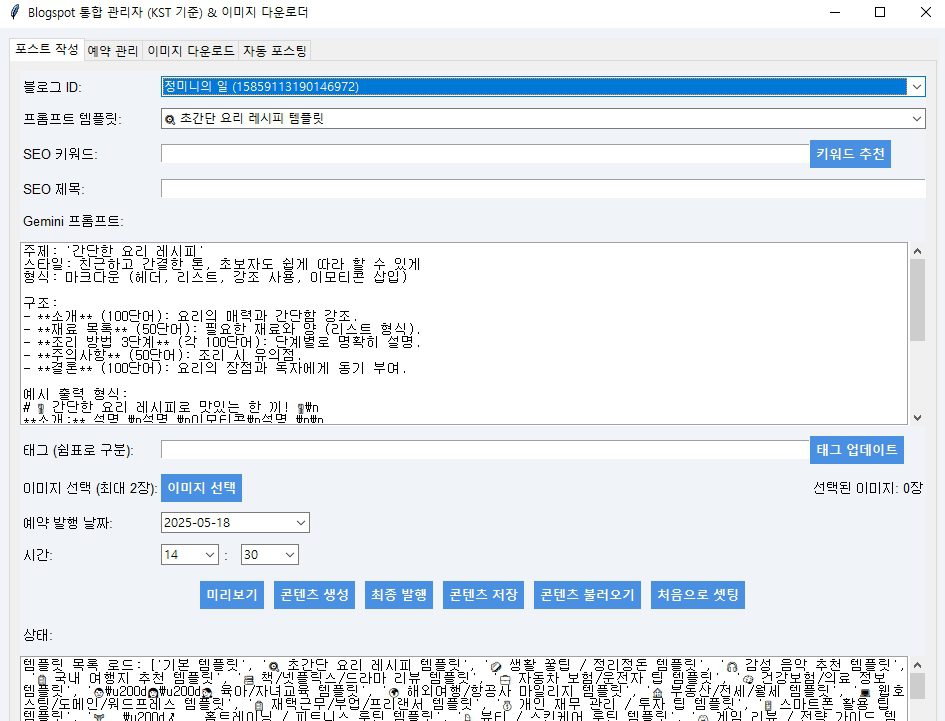Select the 정미니의 일 blog ID combo box

click(542, 87)
